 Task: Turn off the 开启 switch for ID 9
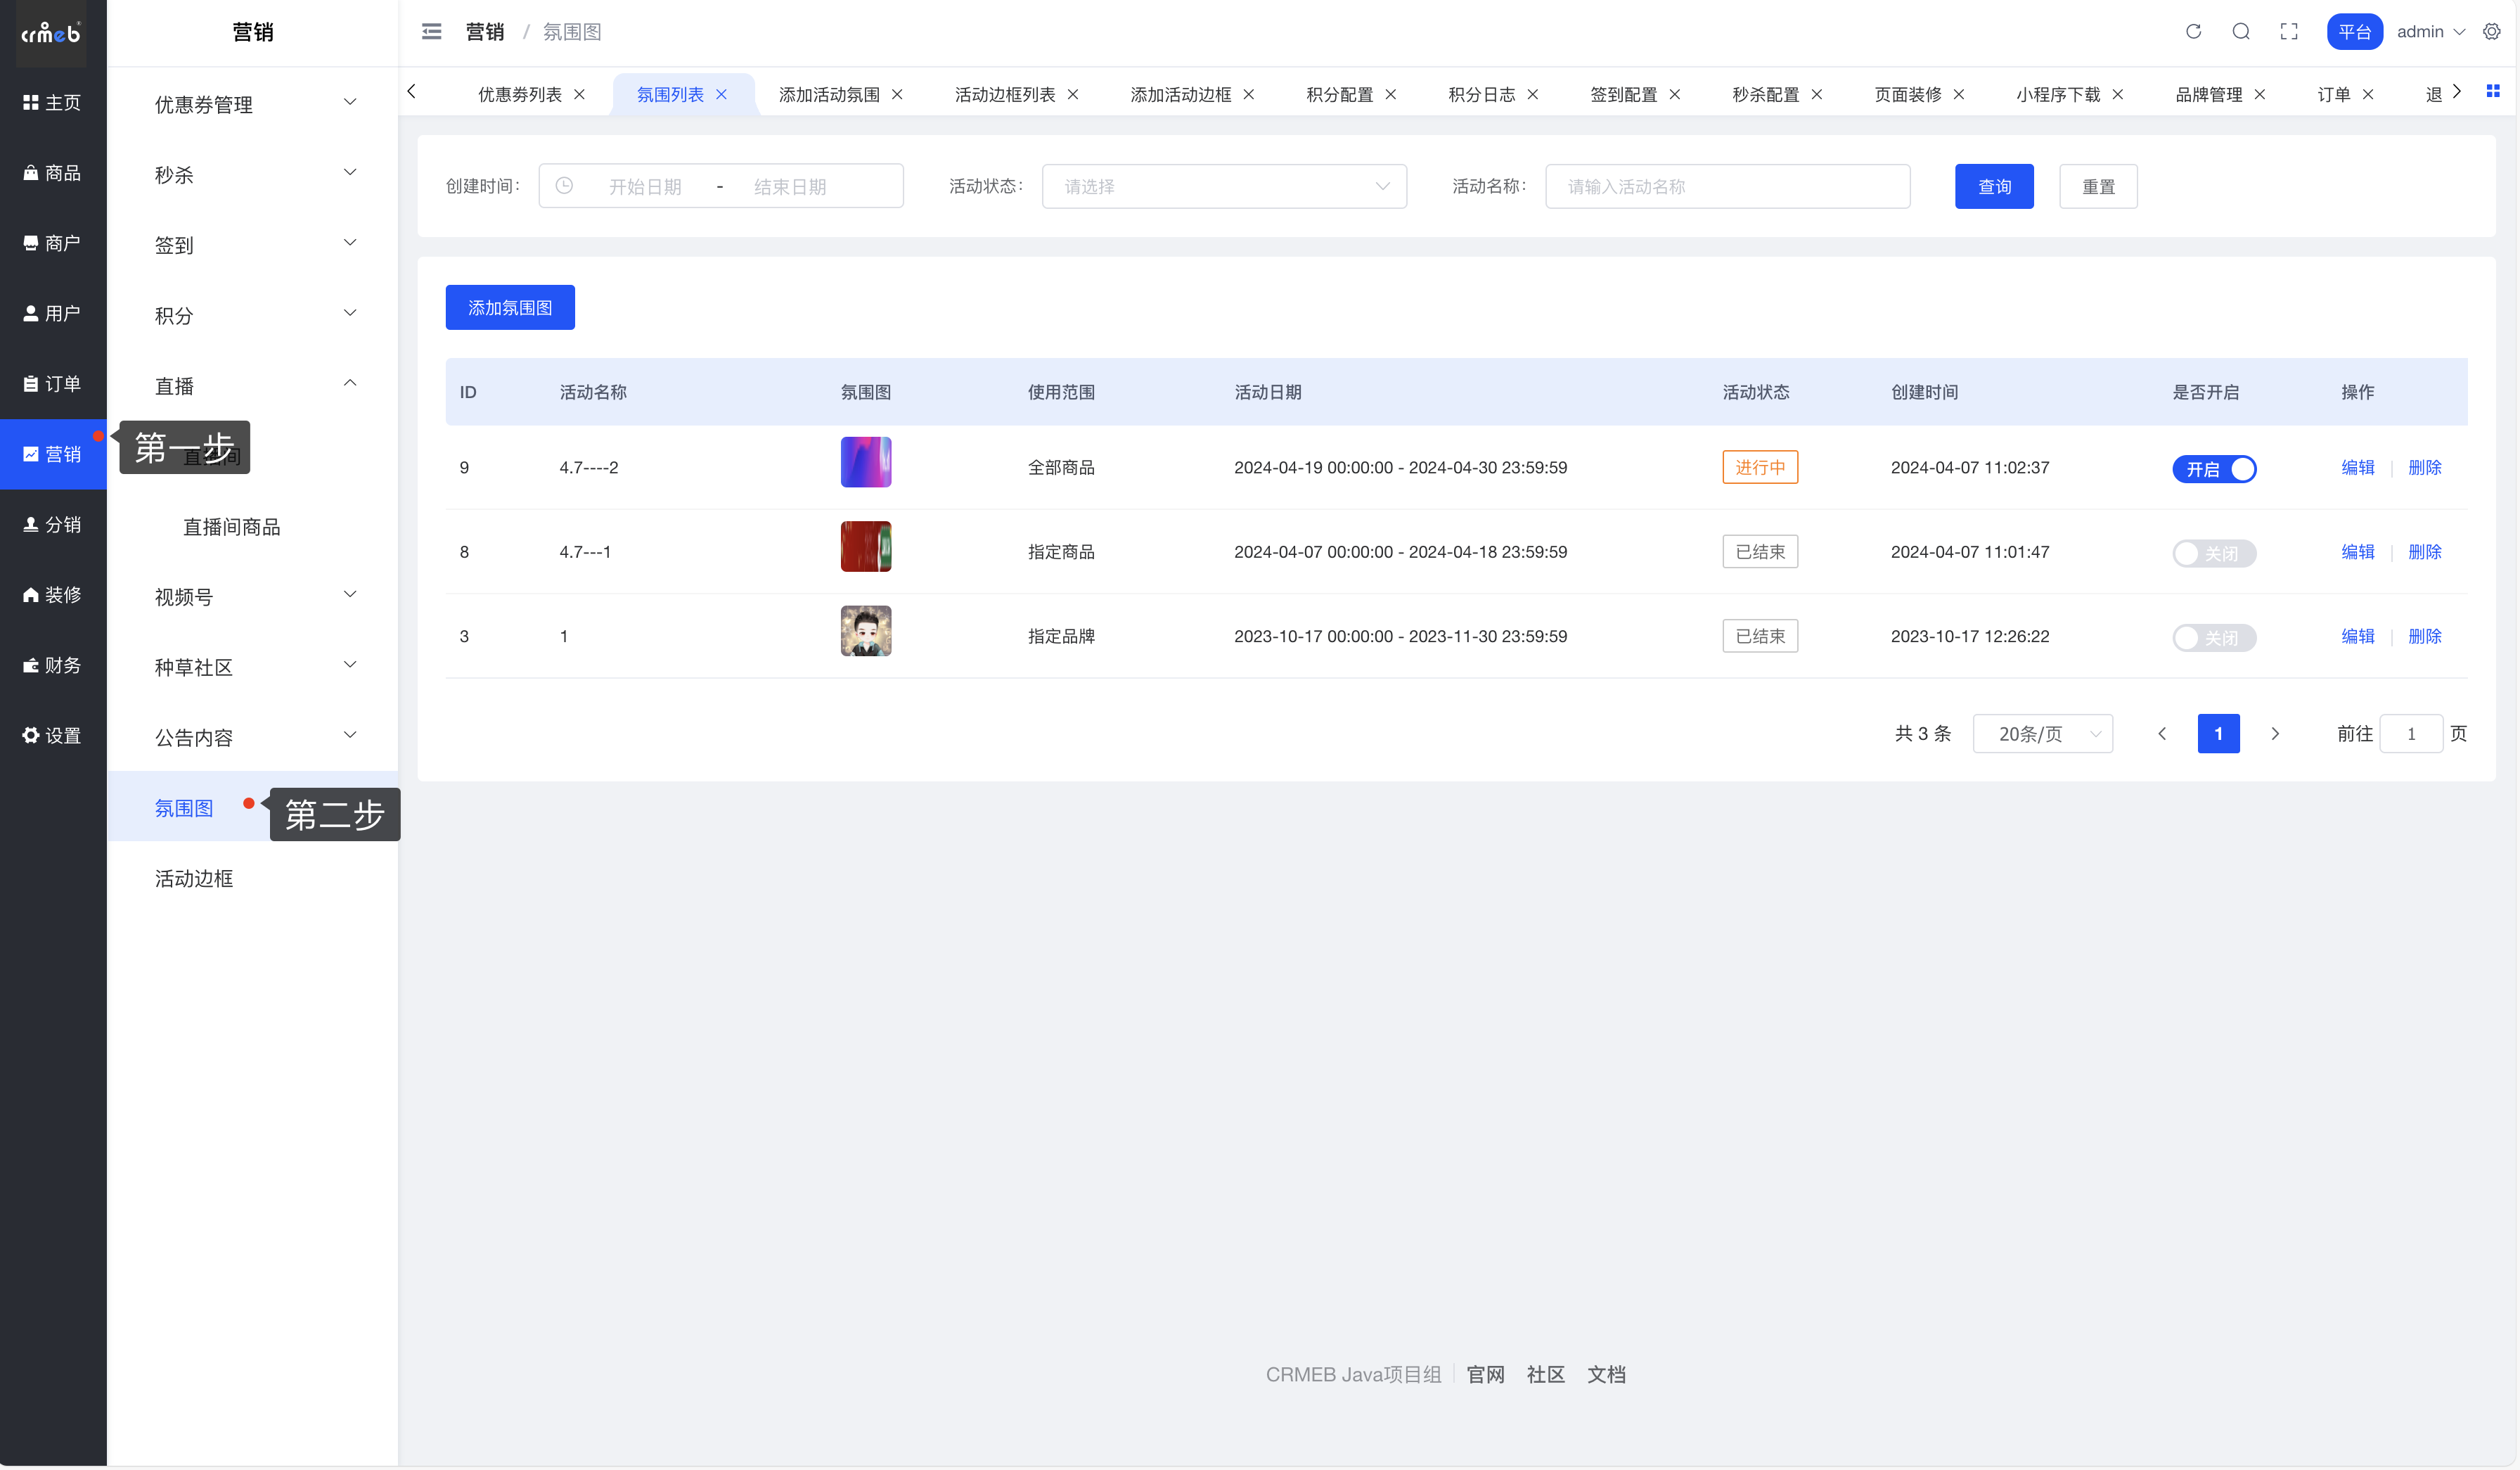[2214, 469]
